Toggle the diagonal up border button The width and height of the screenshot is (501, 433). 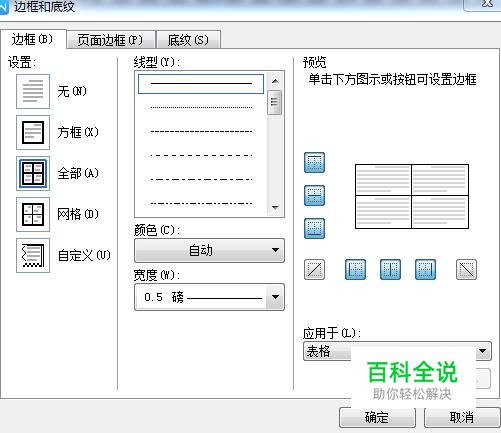point(314,269)
